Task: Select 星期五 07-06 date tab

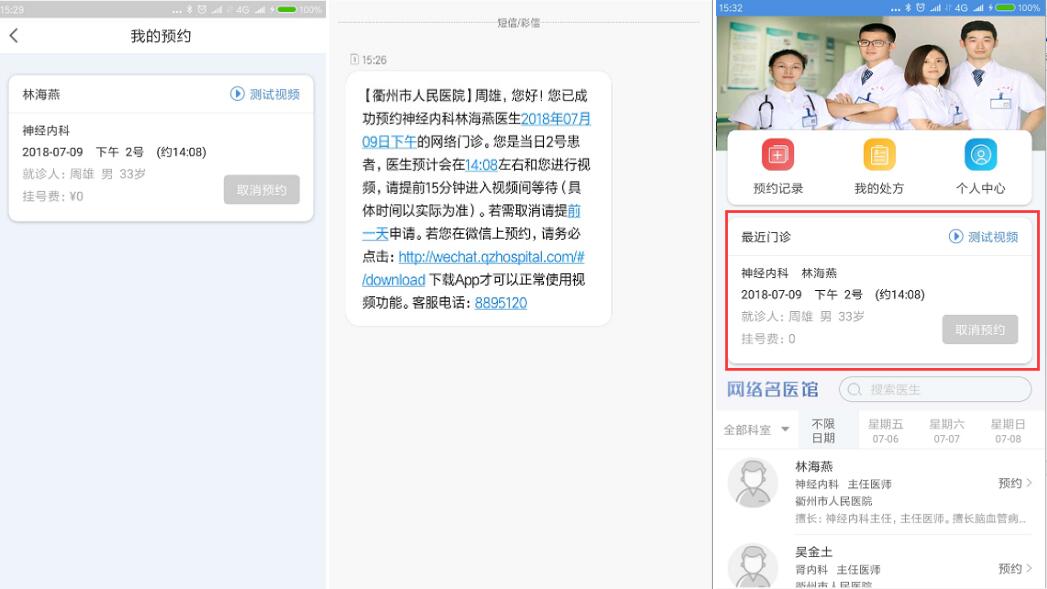Action: click(885, 431)
